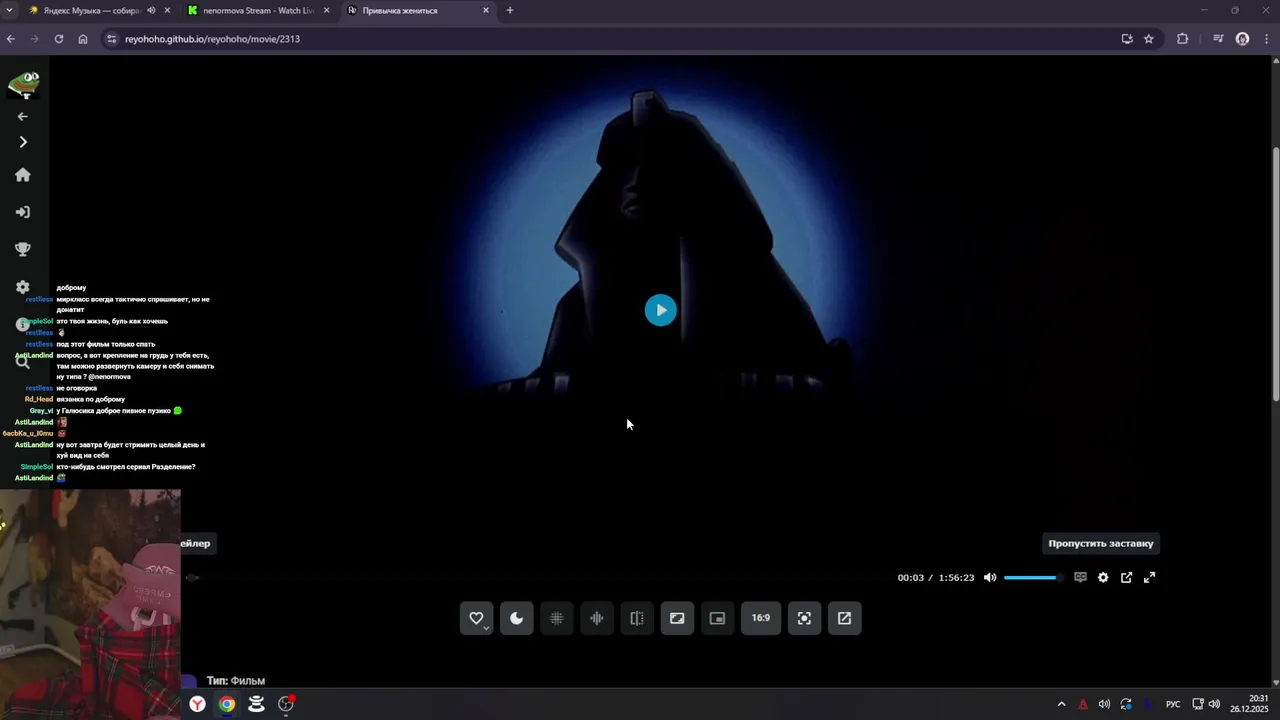Switch language via РУС tray indicator
Viewport: 1280px width, 720px height.
1173,704
